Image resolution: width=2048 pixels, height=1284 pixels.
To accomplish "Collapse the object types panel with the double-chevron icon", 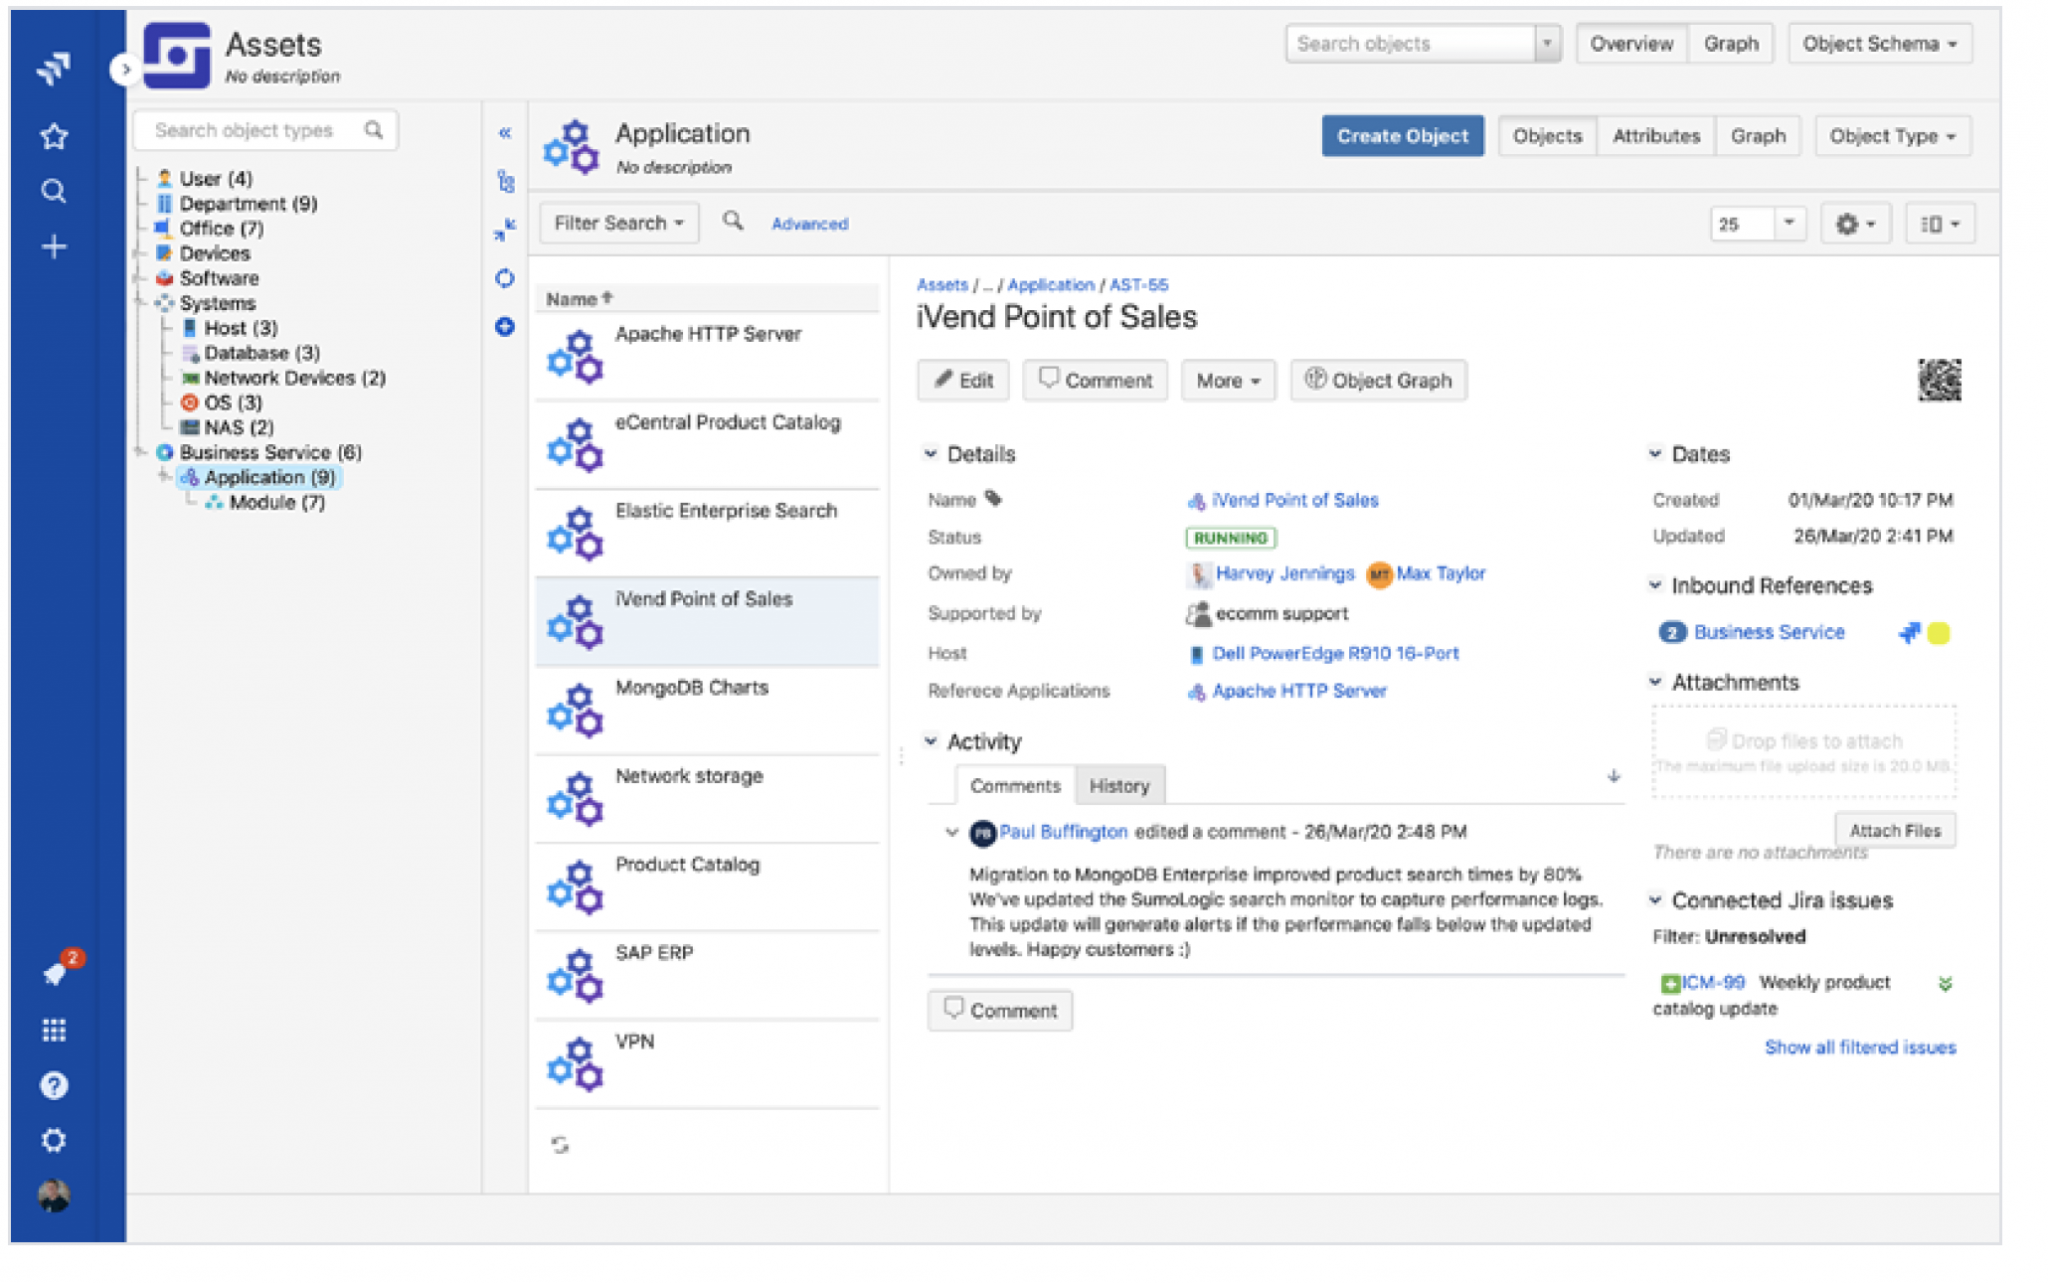I will (x=506, y=131).
